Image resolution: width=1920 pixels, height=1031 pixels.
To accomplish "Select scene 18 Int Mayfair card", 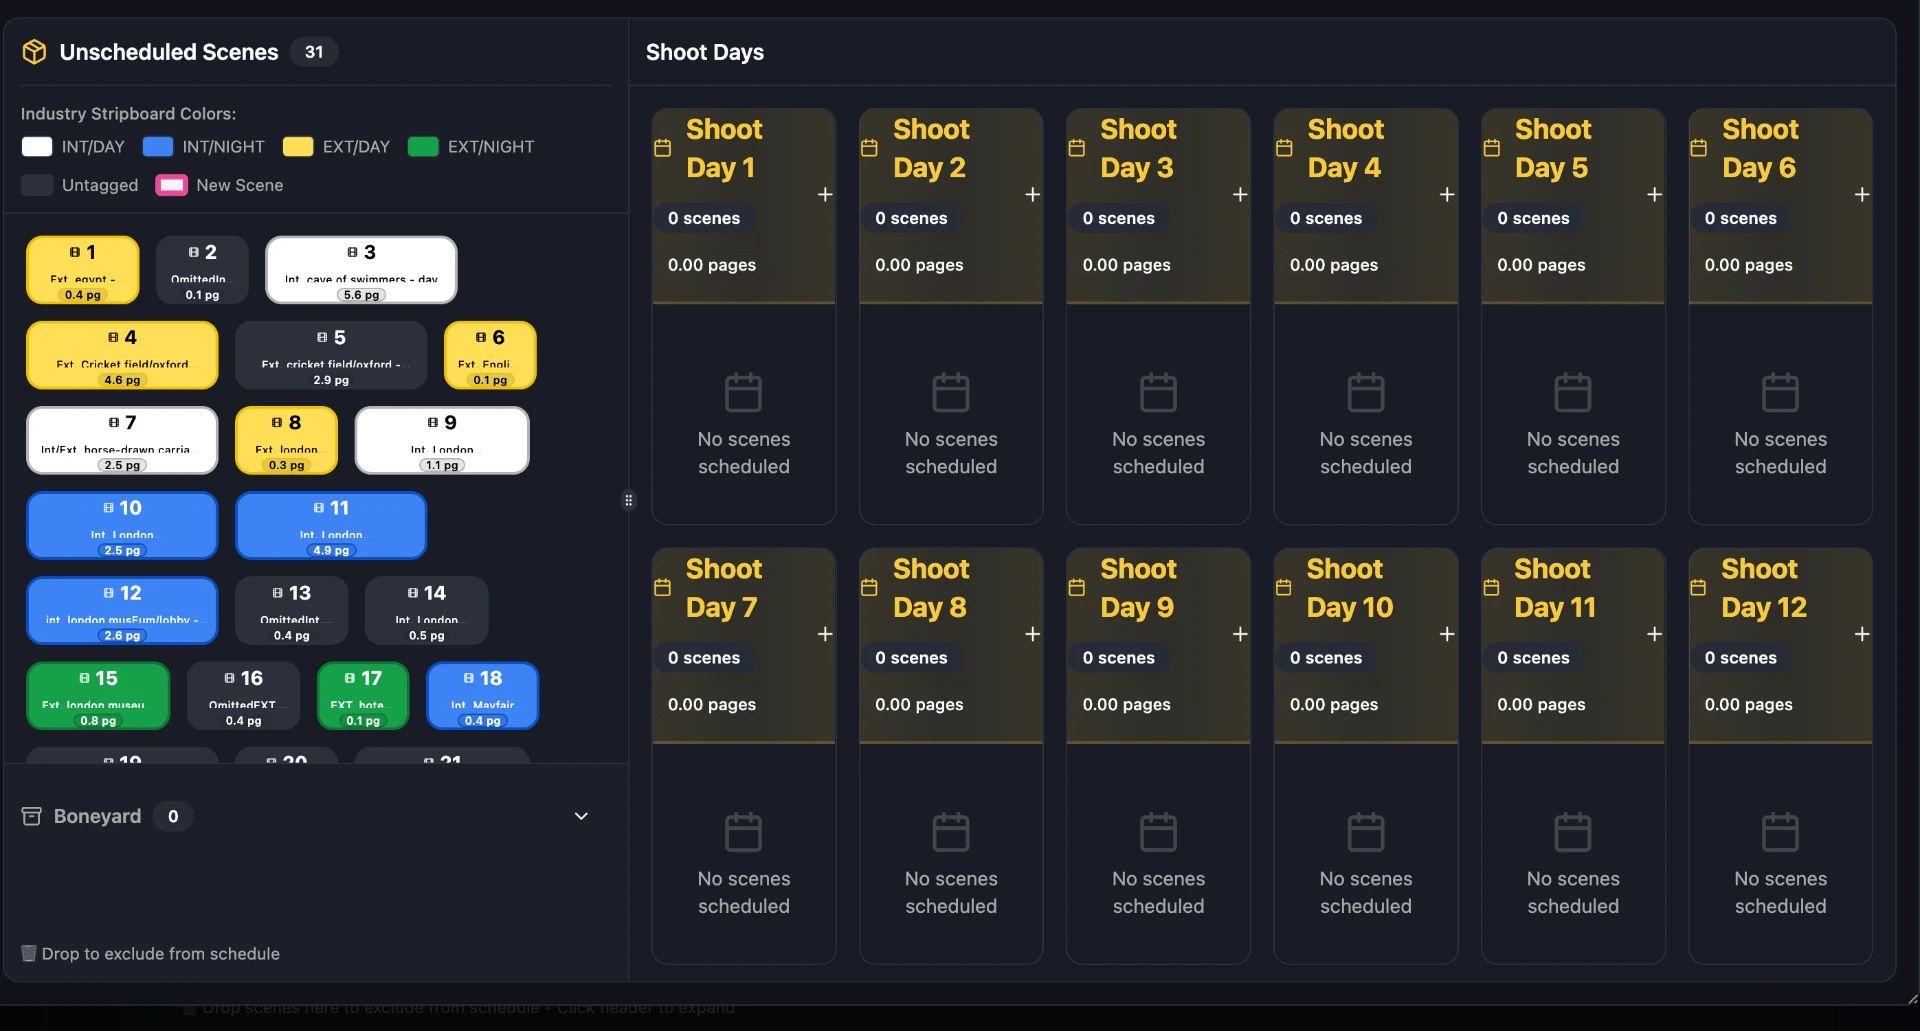I will tap(483, 696).
